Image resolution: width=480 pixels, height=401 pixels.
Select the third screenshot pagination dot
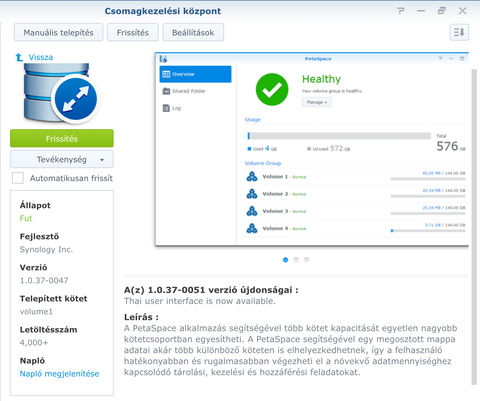(307, 260)
